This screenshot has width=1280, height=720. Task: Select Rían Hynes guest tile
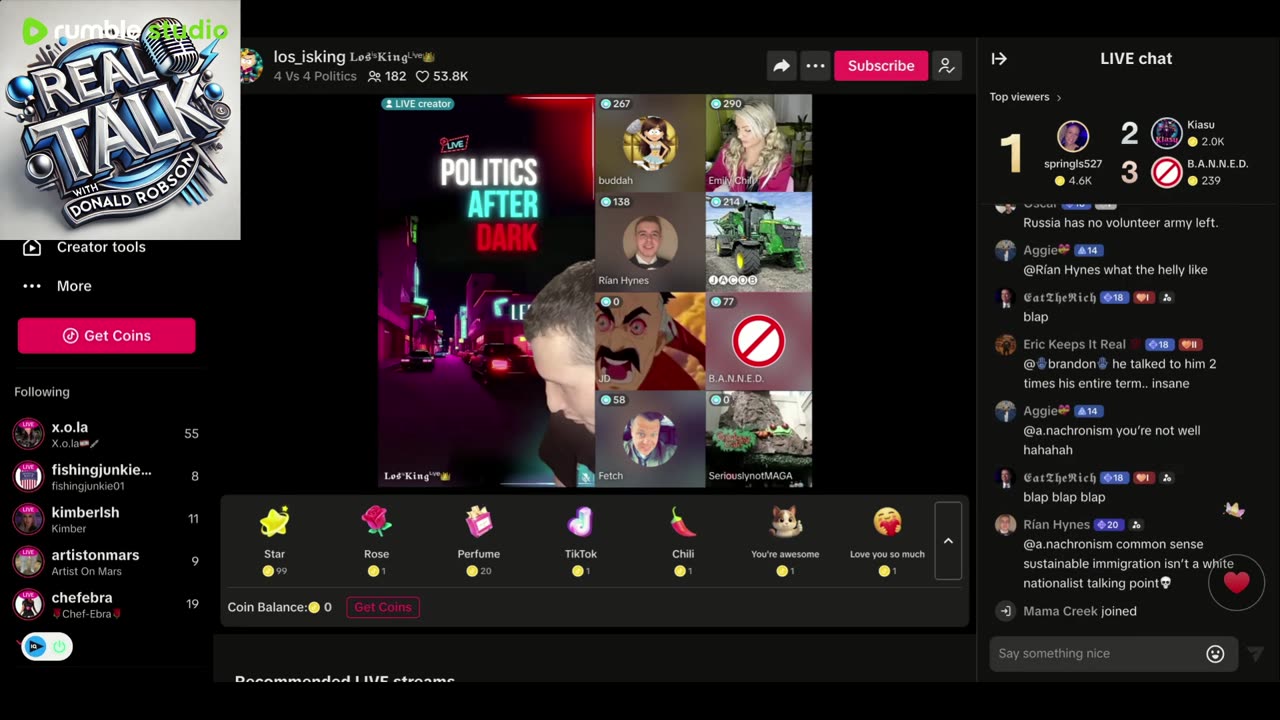649,241
